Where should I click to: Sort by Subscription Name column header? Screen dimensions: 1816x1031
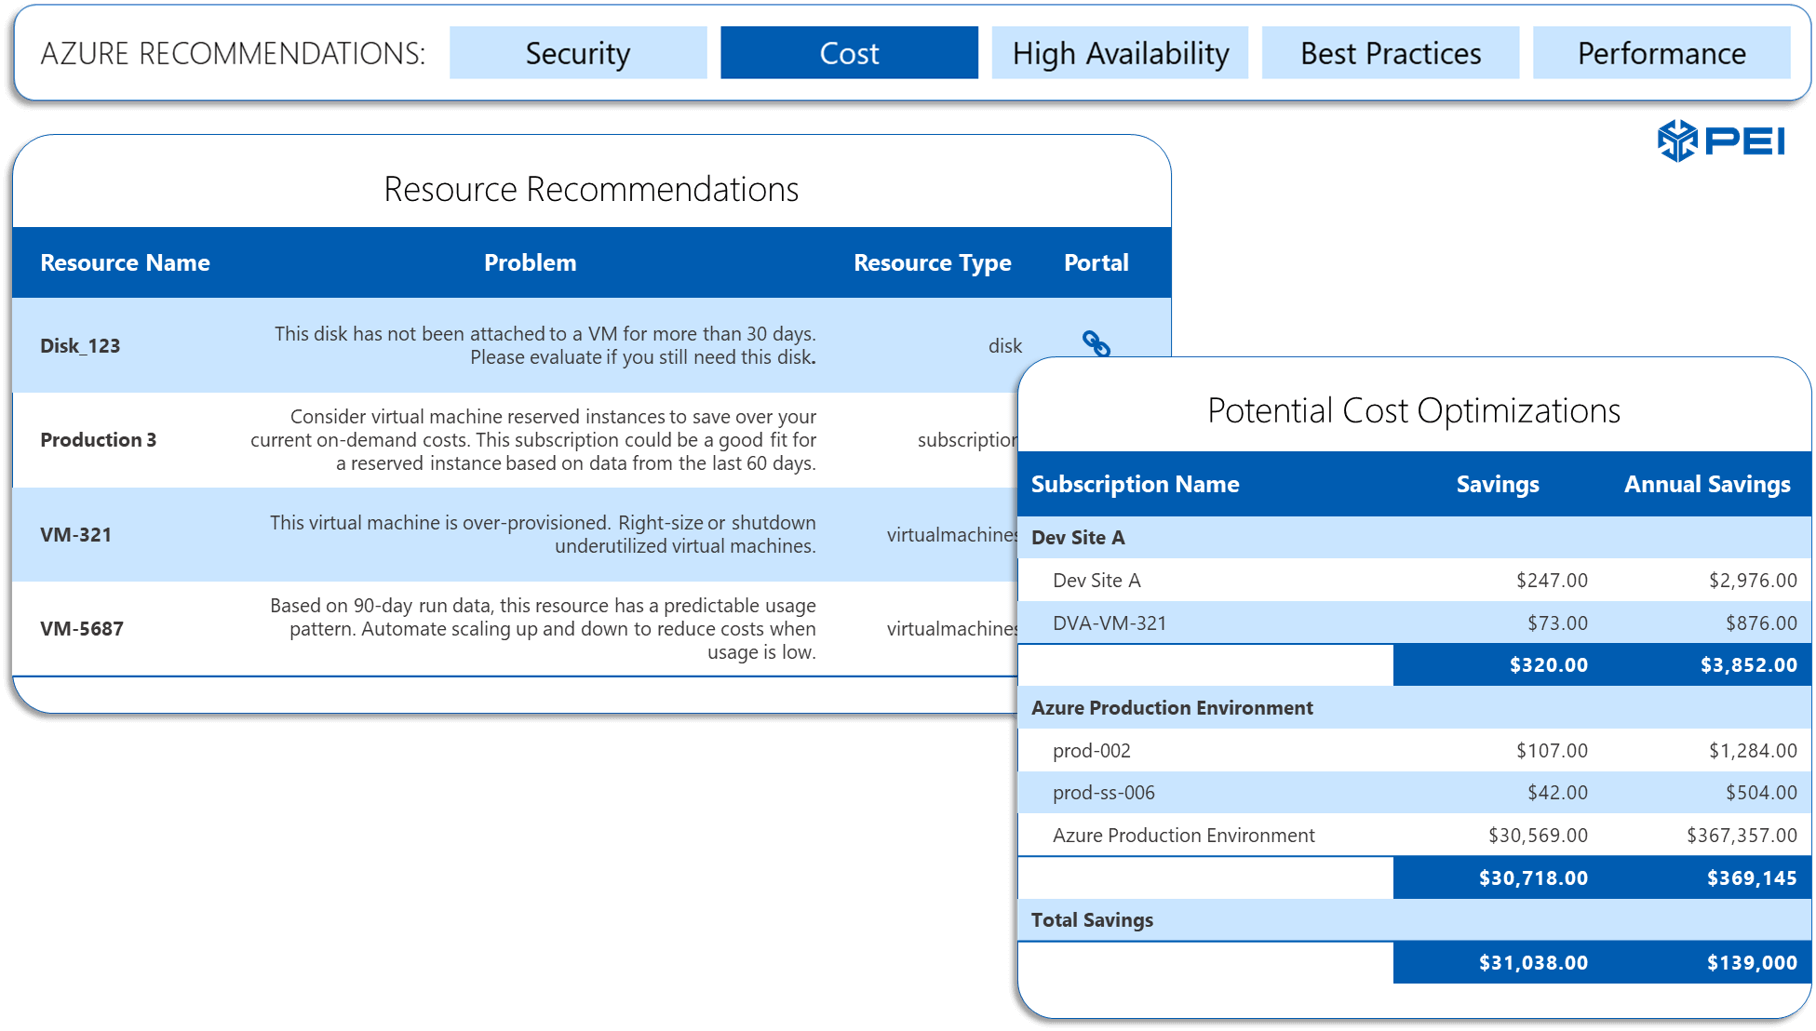[x=1135, y=484]
